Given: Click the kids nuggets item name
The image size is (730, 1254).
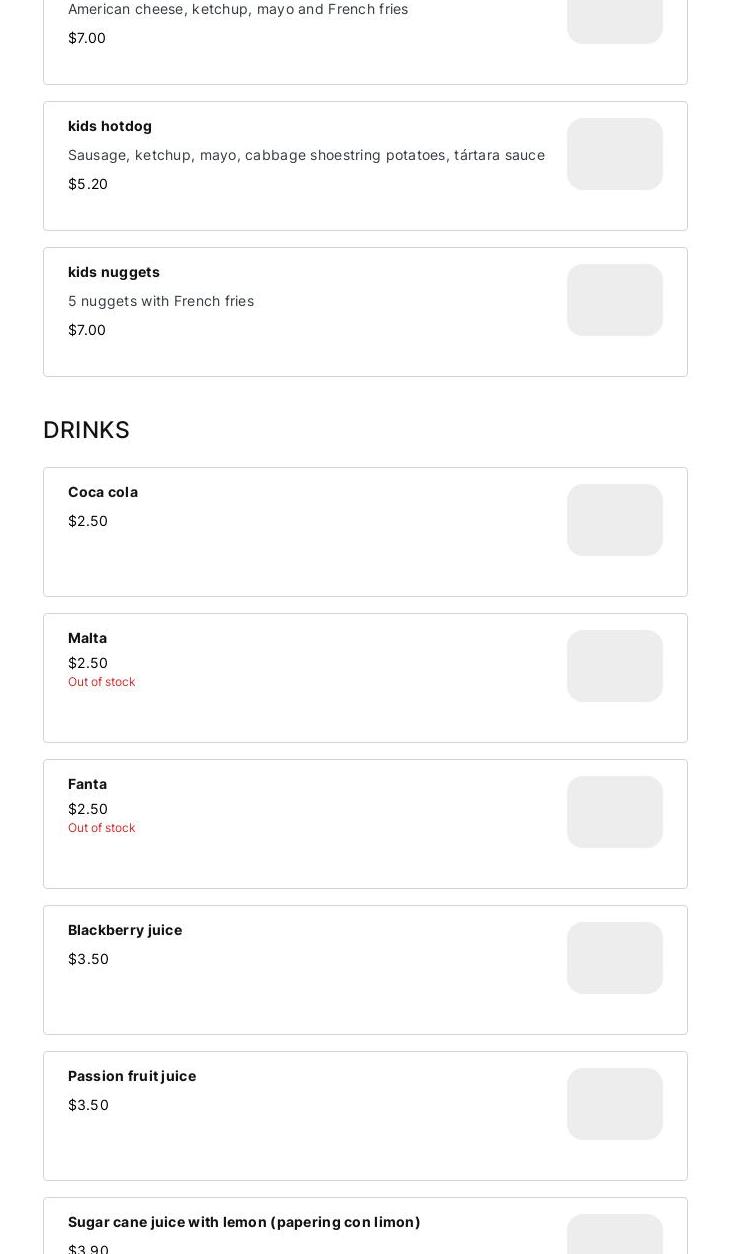Looking at the screenshot, I should 114,272.
